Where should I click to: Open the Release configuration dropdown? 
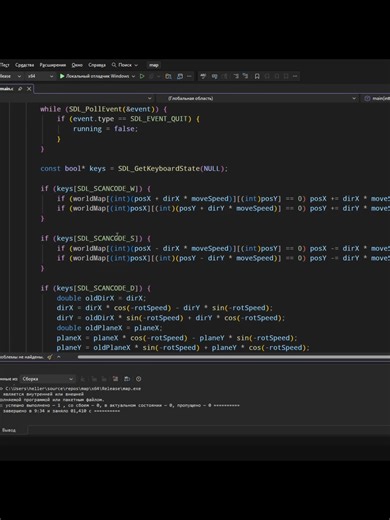click(11, 76)
